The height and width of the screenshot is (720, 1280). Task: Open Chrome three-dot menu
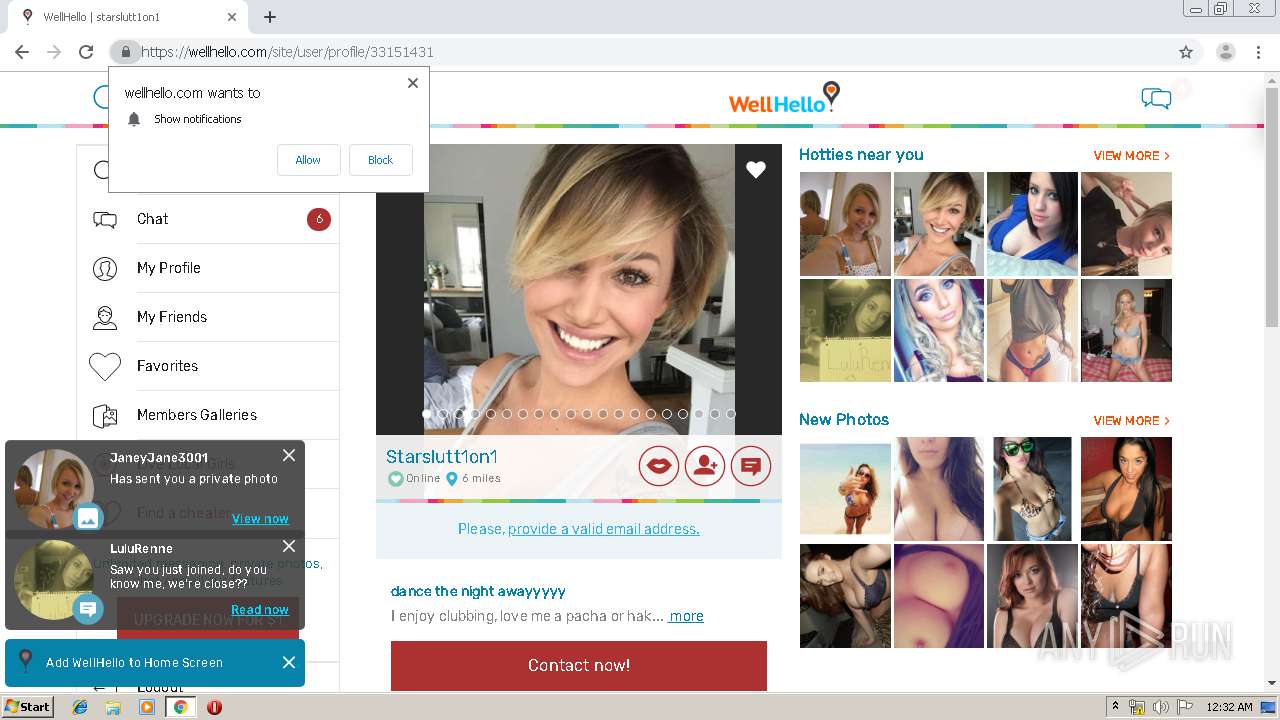(x=1259, y=52)
